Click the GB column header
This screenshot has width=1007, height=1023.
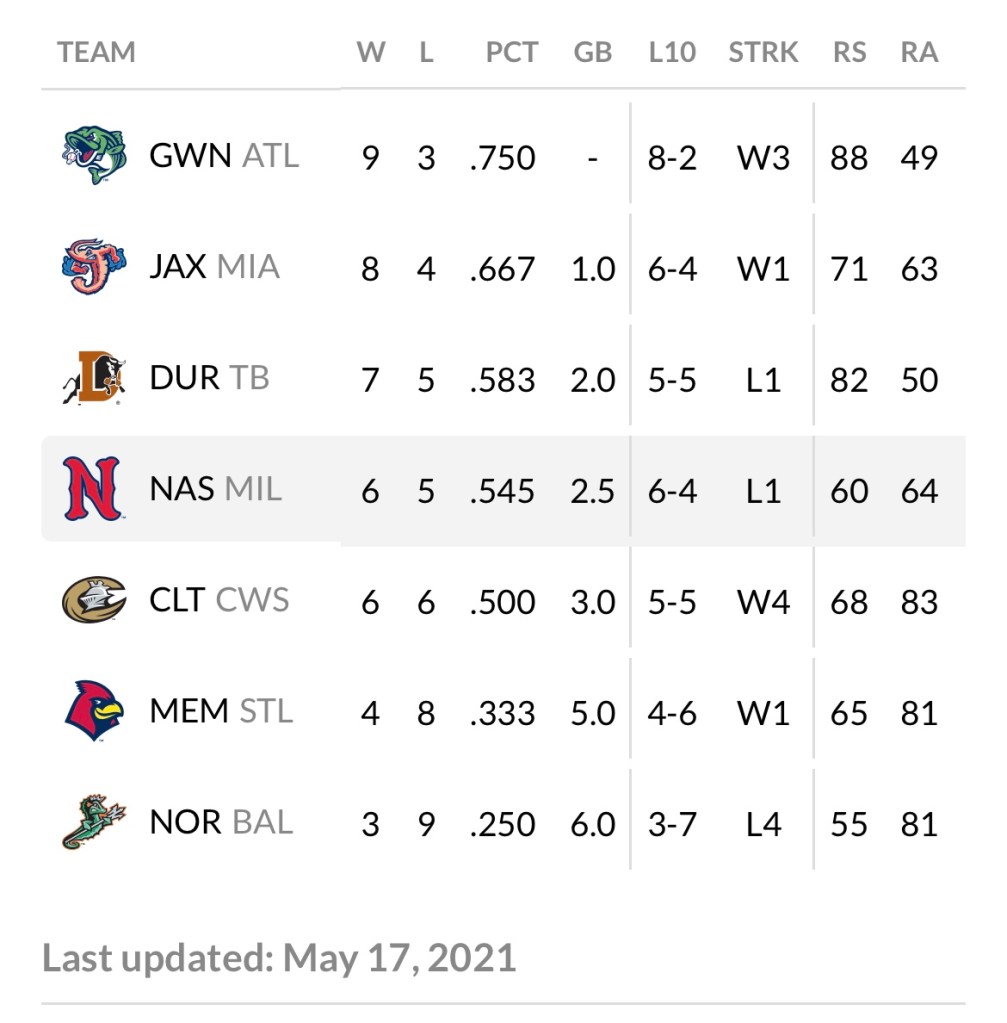click(x=593, y=52)
